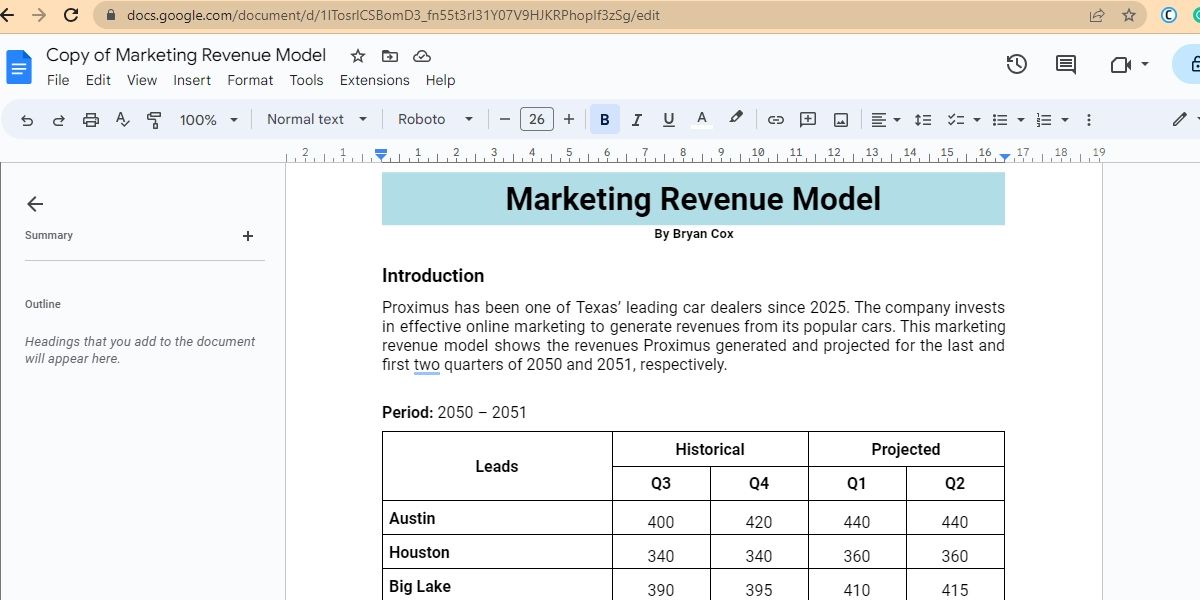
Task: Toggle Italic formatting
Action: point(636,120)
